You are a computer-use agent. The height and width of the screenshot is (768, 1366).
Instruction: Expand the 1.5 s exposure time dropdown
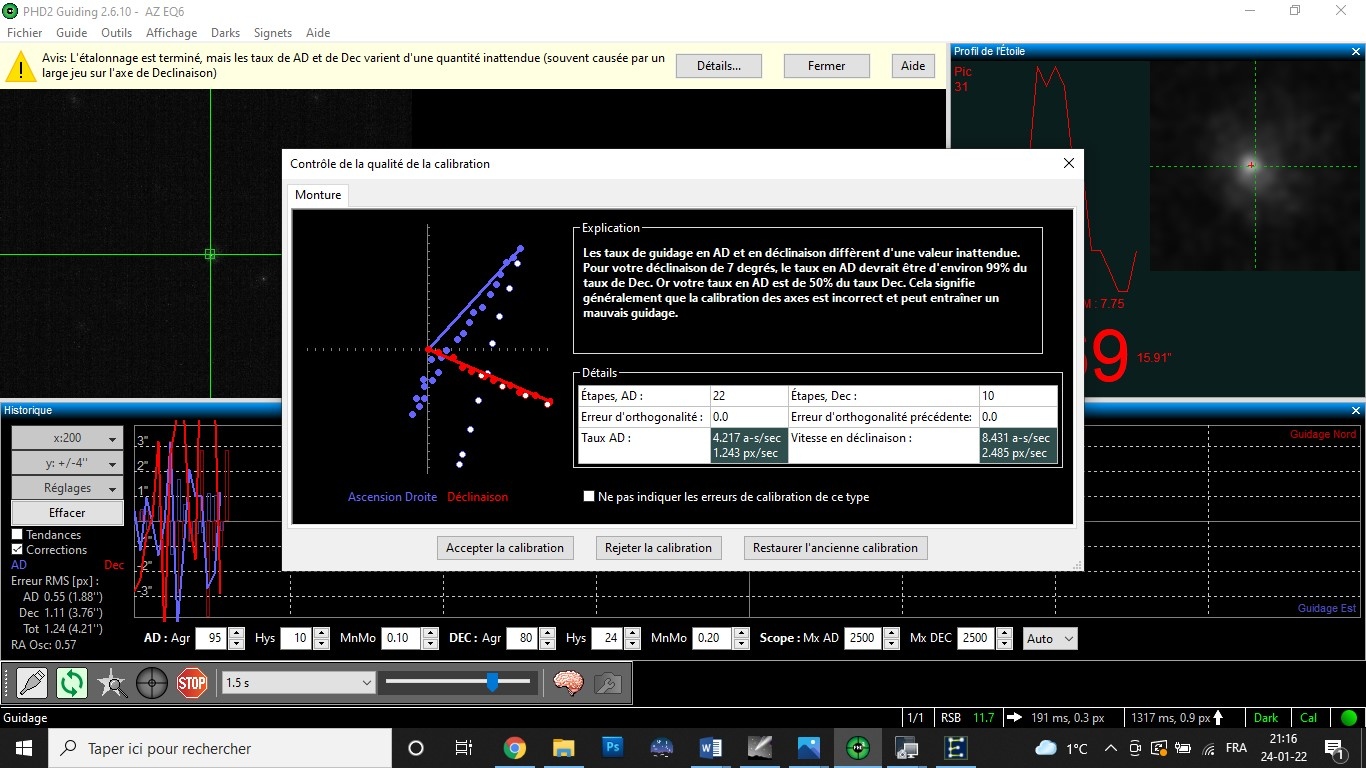(298, 682)
